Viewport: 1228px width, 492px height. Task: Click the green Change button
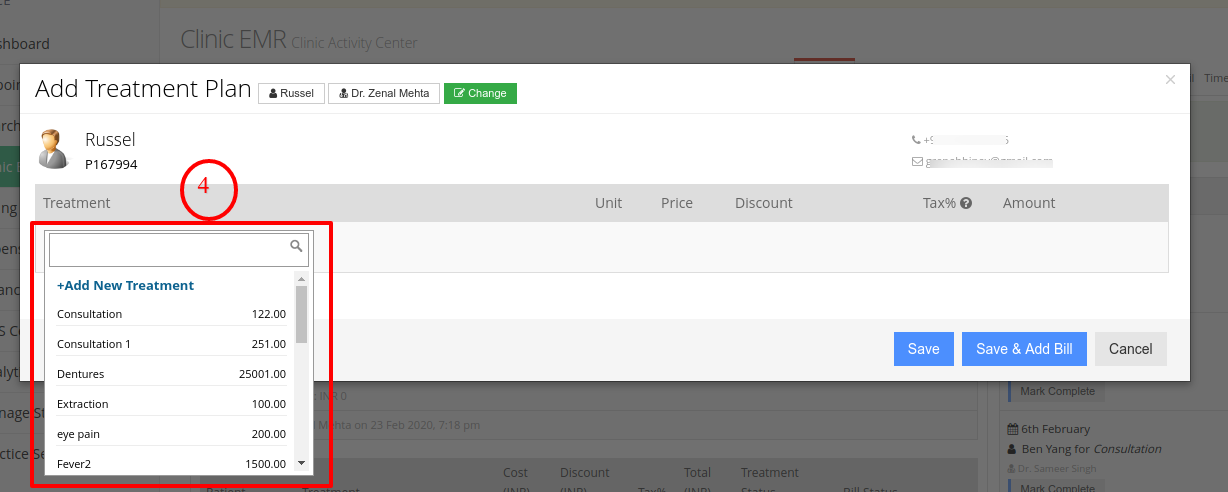point(480,93)
